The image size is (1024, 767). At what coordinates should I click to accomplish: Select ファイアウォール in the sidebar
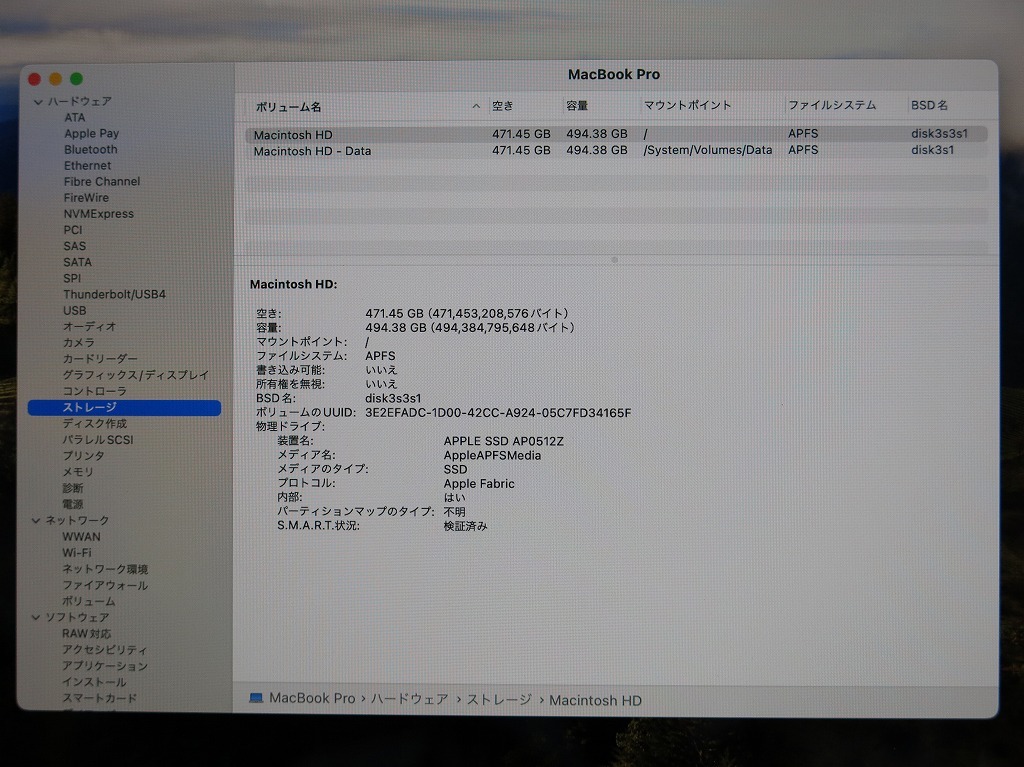click(x=104, y=585)
